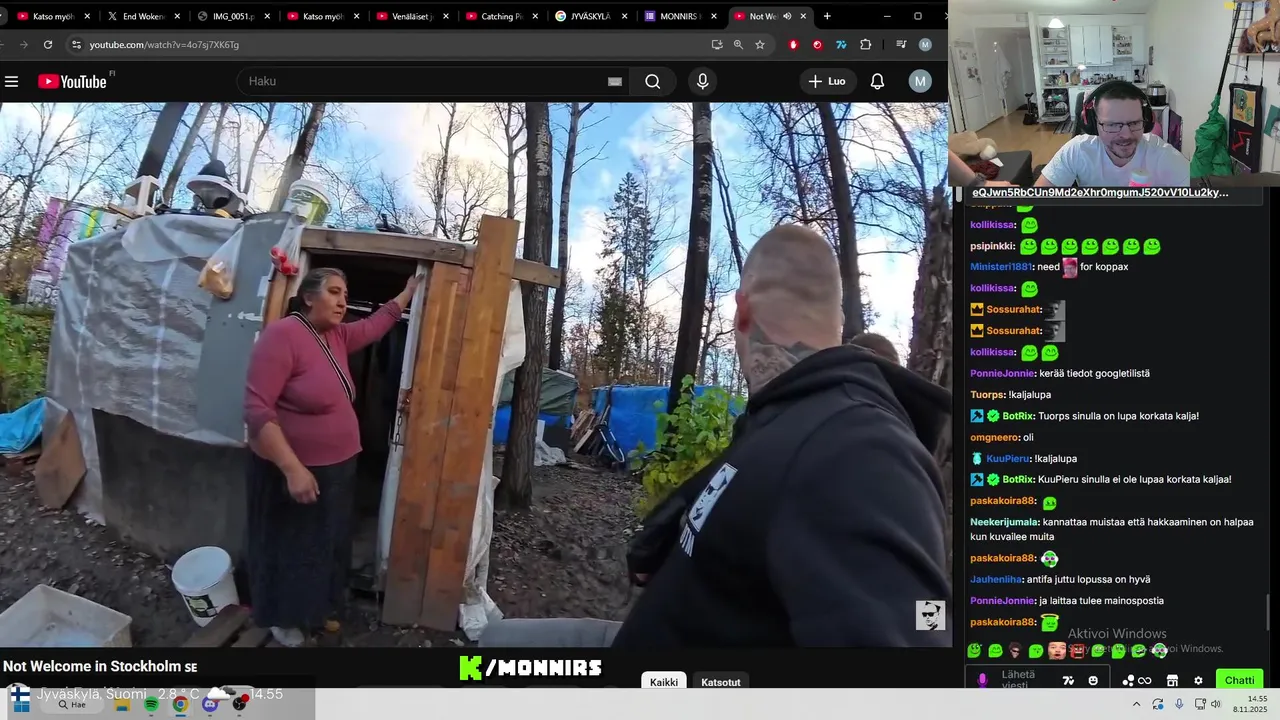Click the address bar URL
1280x720 pixels.
tap(164, 44)
